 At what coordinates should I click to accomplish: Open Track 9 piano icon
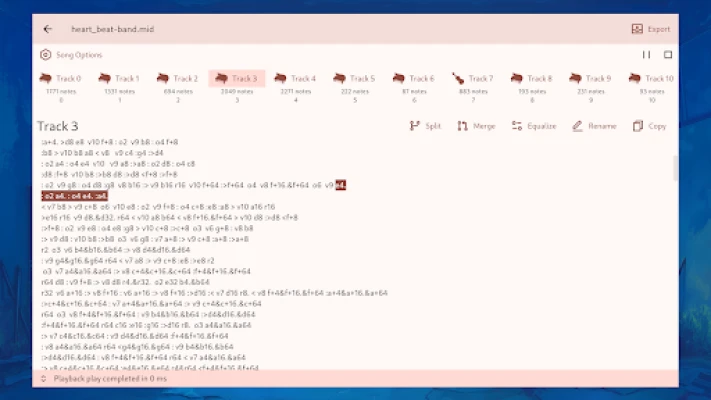tap(575, 78)
